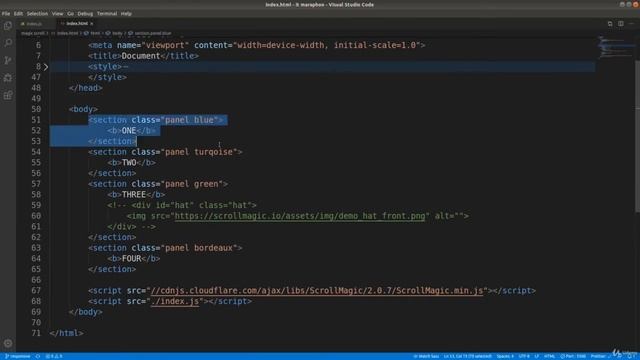The height and width of the screenshot is (360, 640).
Task: Open the Selection menu
Action: pos(37,13)
